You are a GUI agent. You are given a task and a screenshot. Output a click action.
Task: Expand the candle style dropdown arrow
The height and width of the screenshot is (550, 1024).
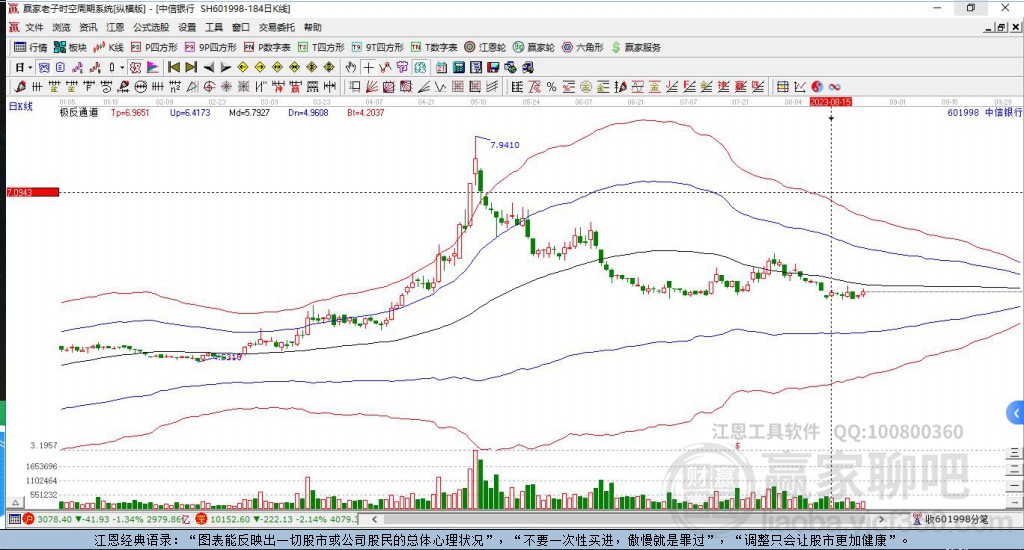coord(121,67)
